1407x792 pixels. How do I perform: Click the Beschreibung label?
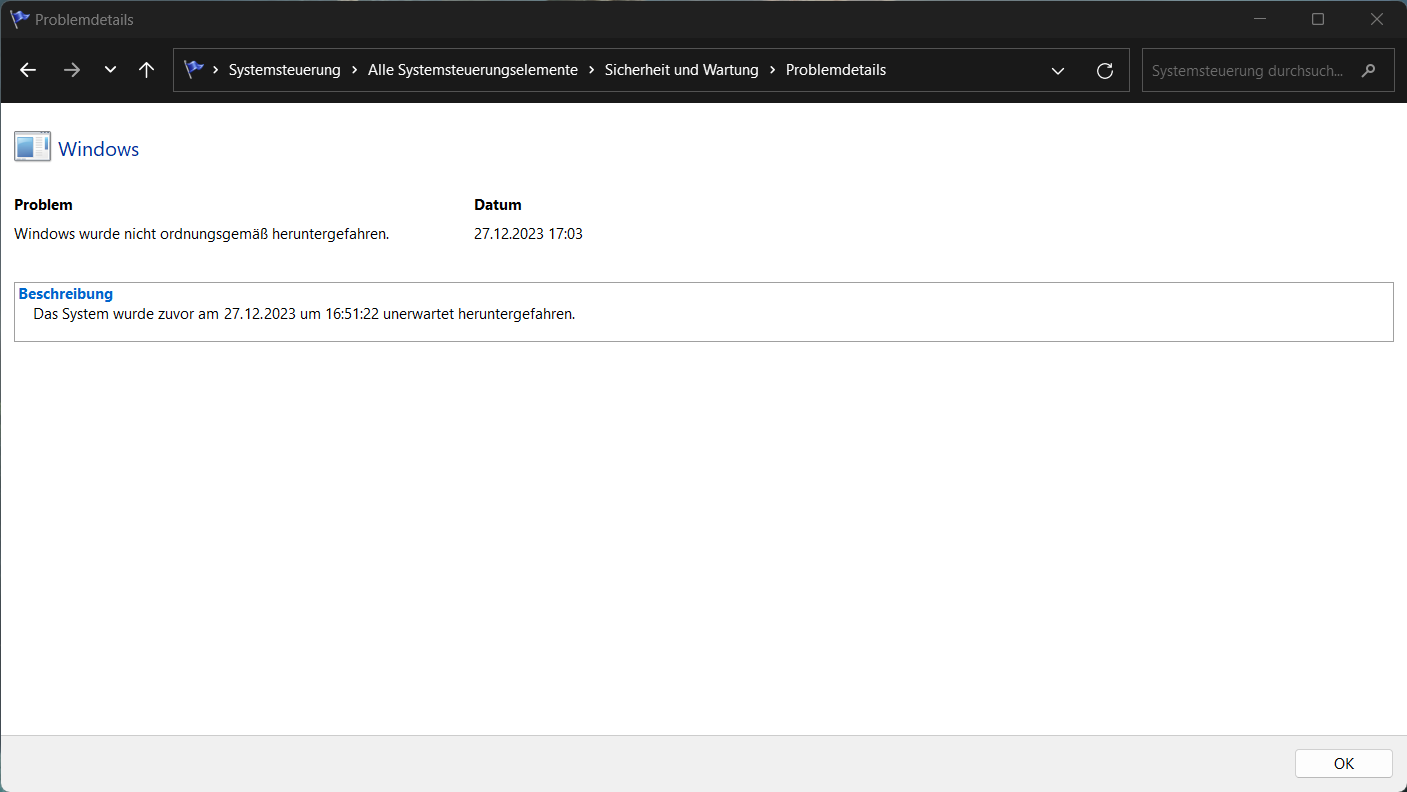pos(66,294)
